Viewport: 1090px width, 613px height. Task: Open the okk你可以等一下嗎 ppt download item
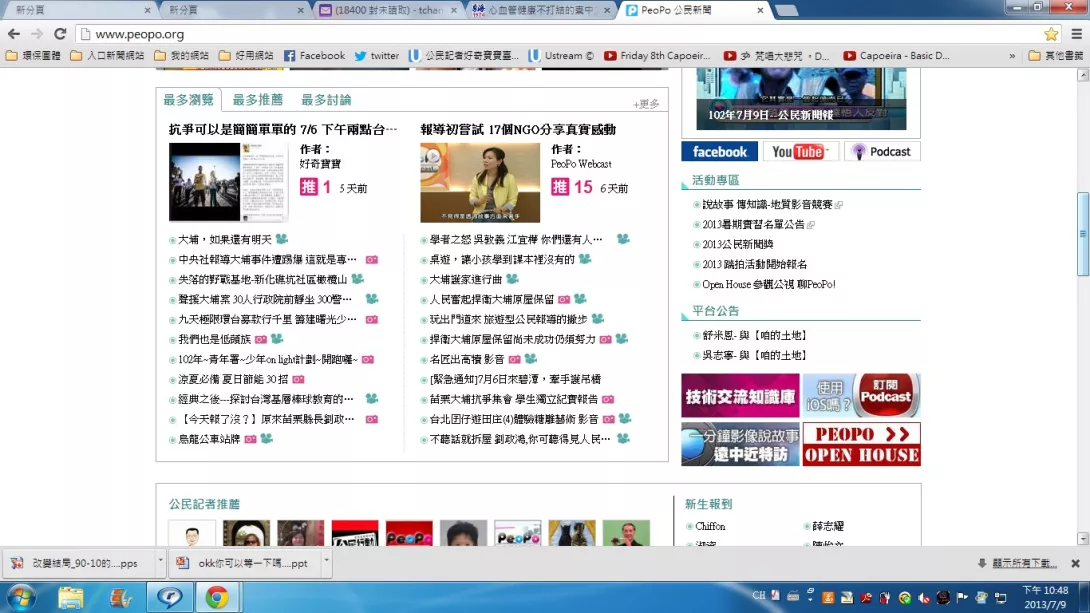(x=245, y=563)
